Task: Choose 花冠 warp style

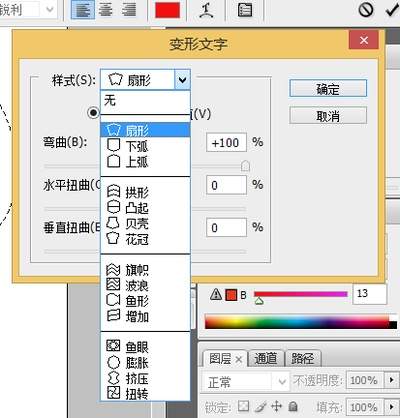Action: click(145, 239)
